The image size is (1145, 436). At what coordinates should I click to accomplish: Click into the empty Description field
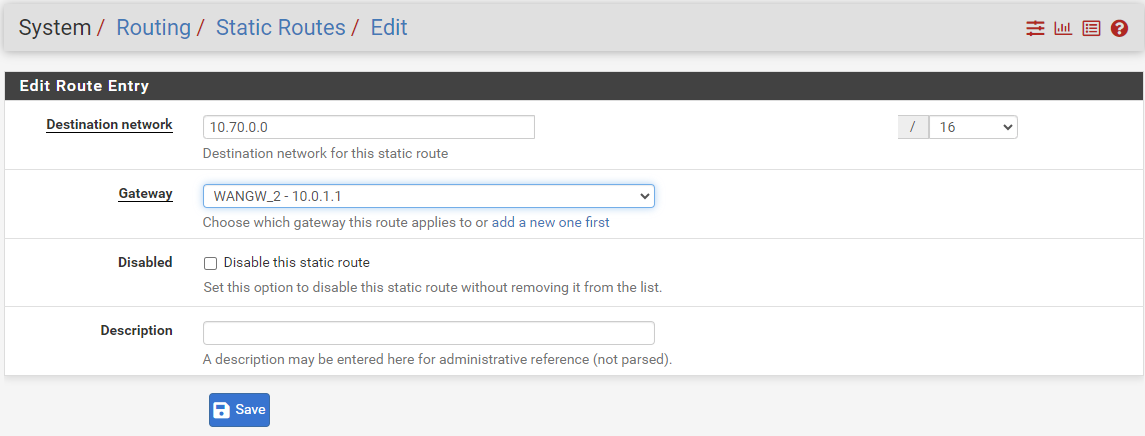tap(429, 333)
